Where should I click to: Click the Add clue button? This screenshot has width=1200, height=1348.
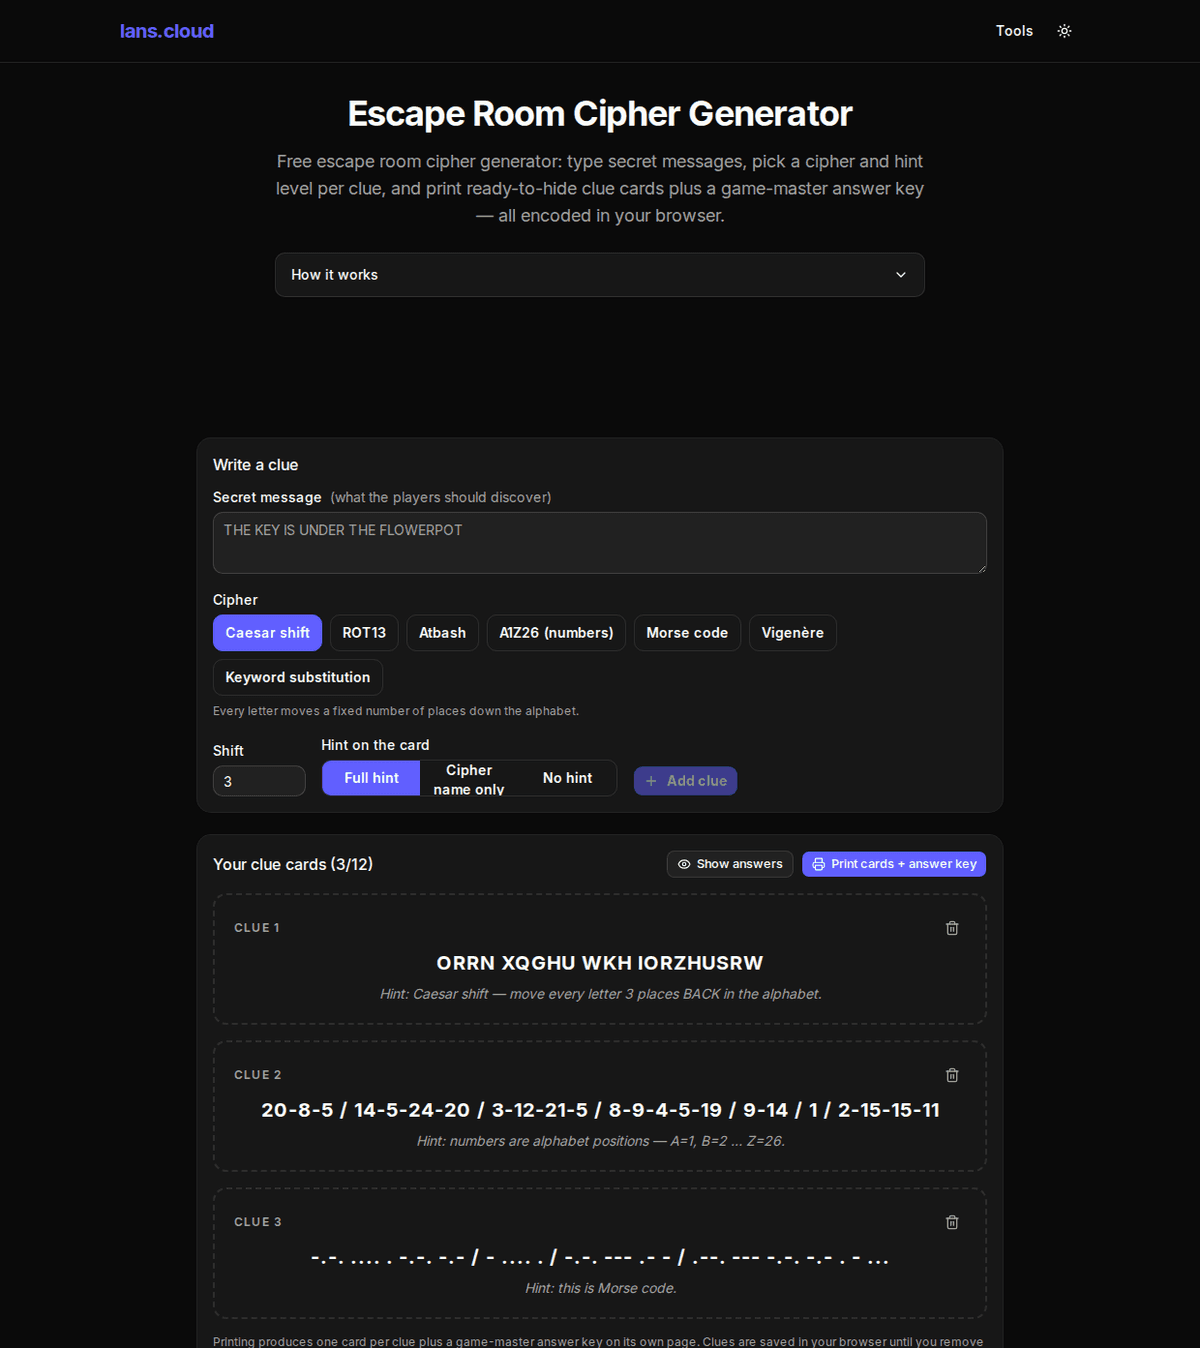(x=685, y=781)
